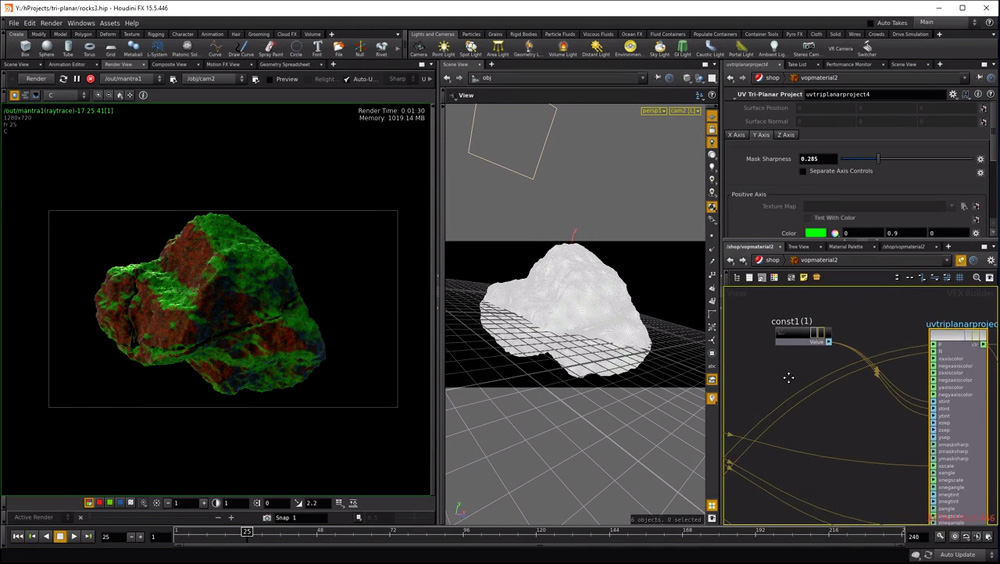Add a GI Light
Viewport: 1000px width, 564px height.
[x=682, y=48]
